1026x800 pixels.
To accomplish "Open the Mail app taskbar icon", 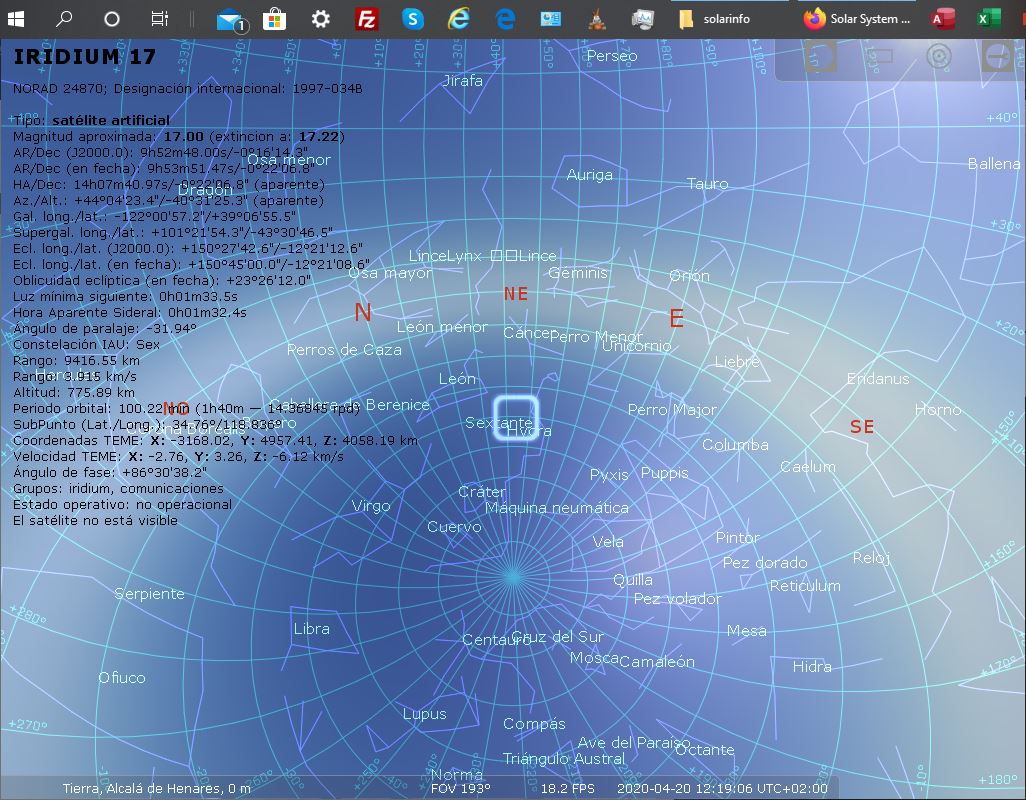I will (x=230, y=19).
